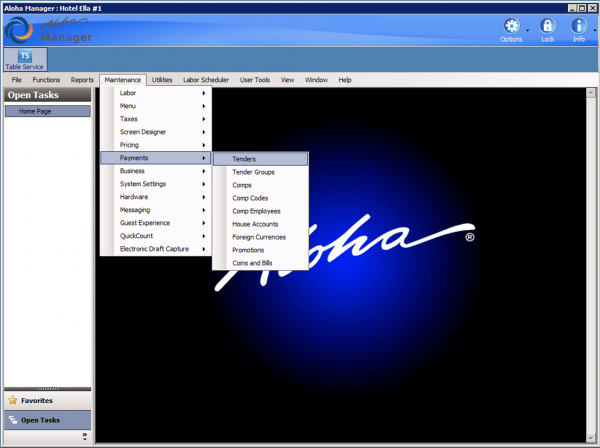Viewport: 600px width, 448px height.
Task: Minimize the Aloha Manager window
Action: (572, 8)
